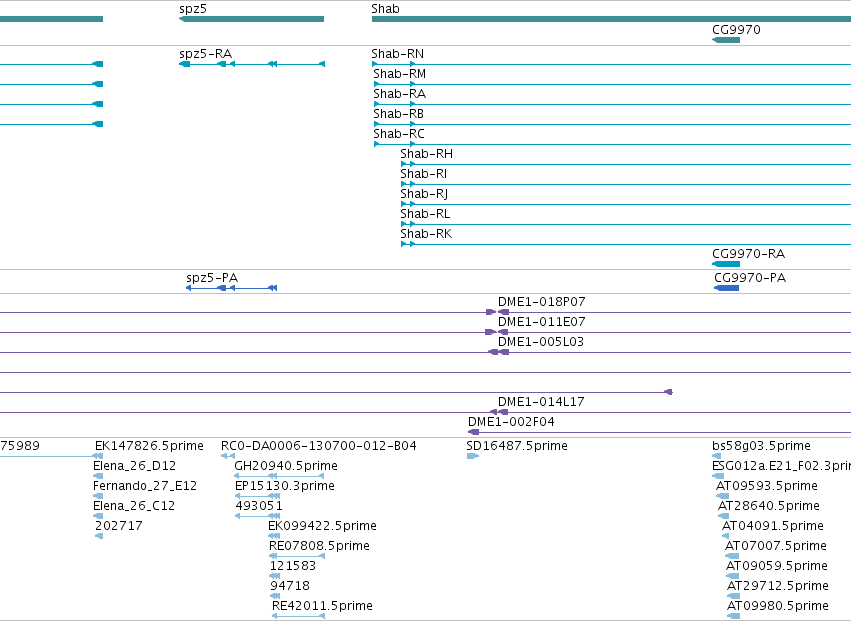Select the spz5-RA transcript label

pos(206,54)
